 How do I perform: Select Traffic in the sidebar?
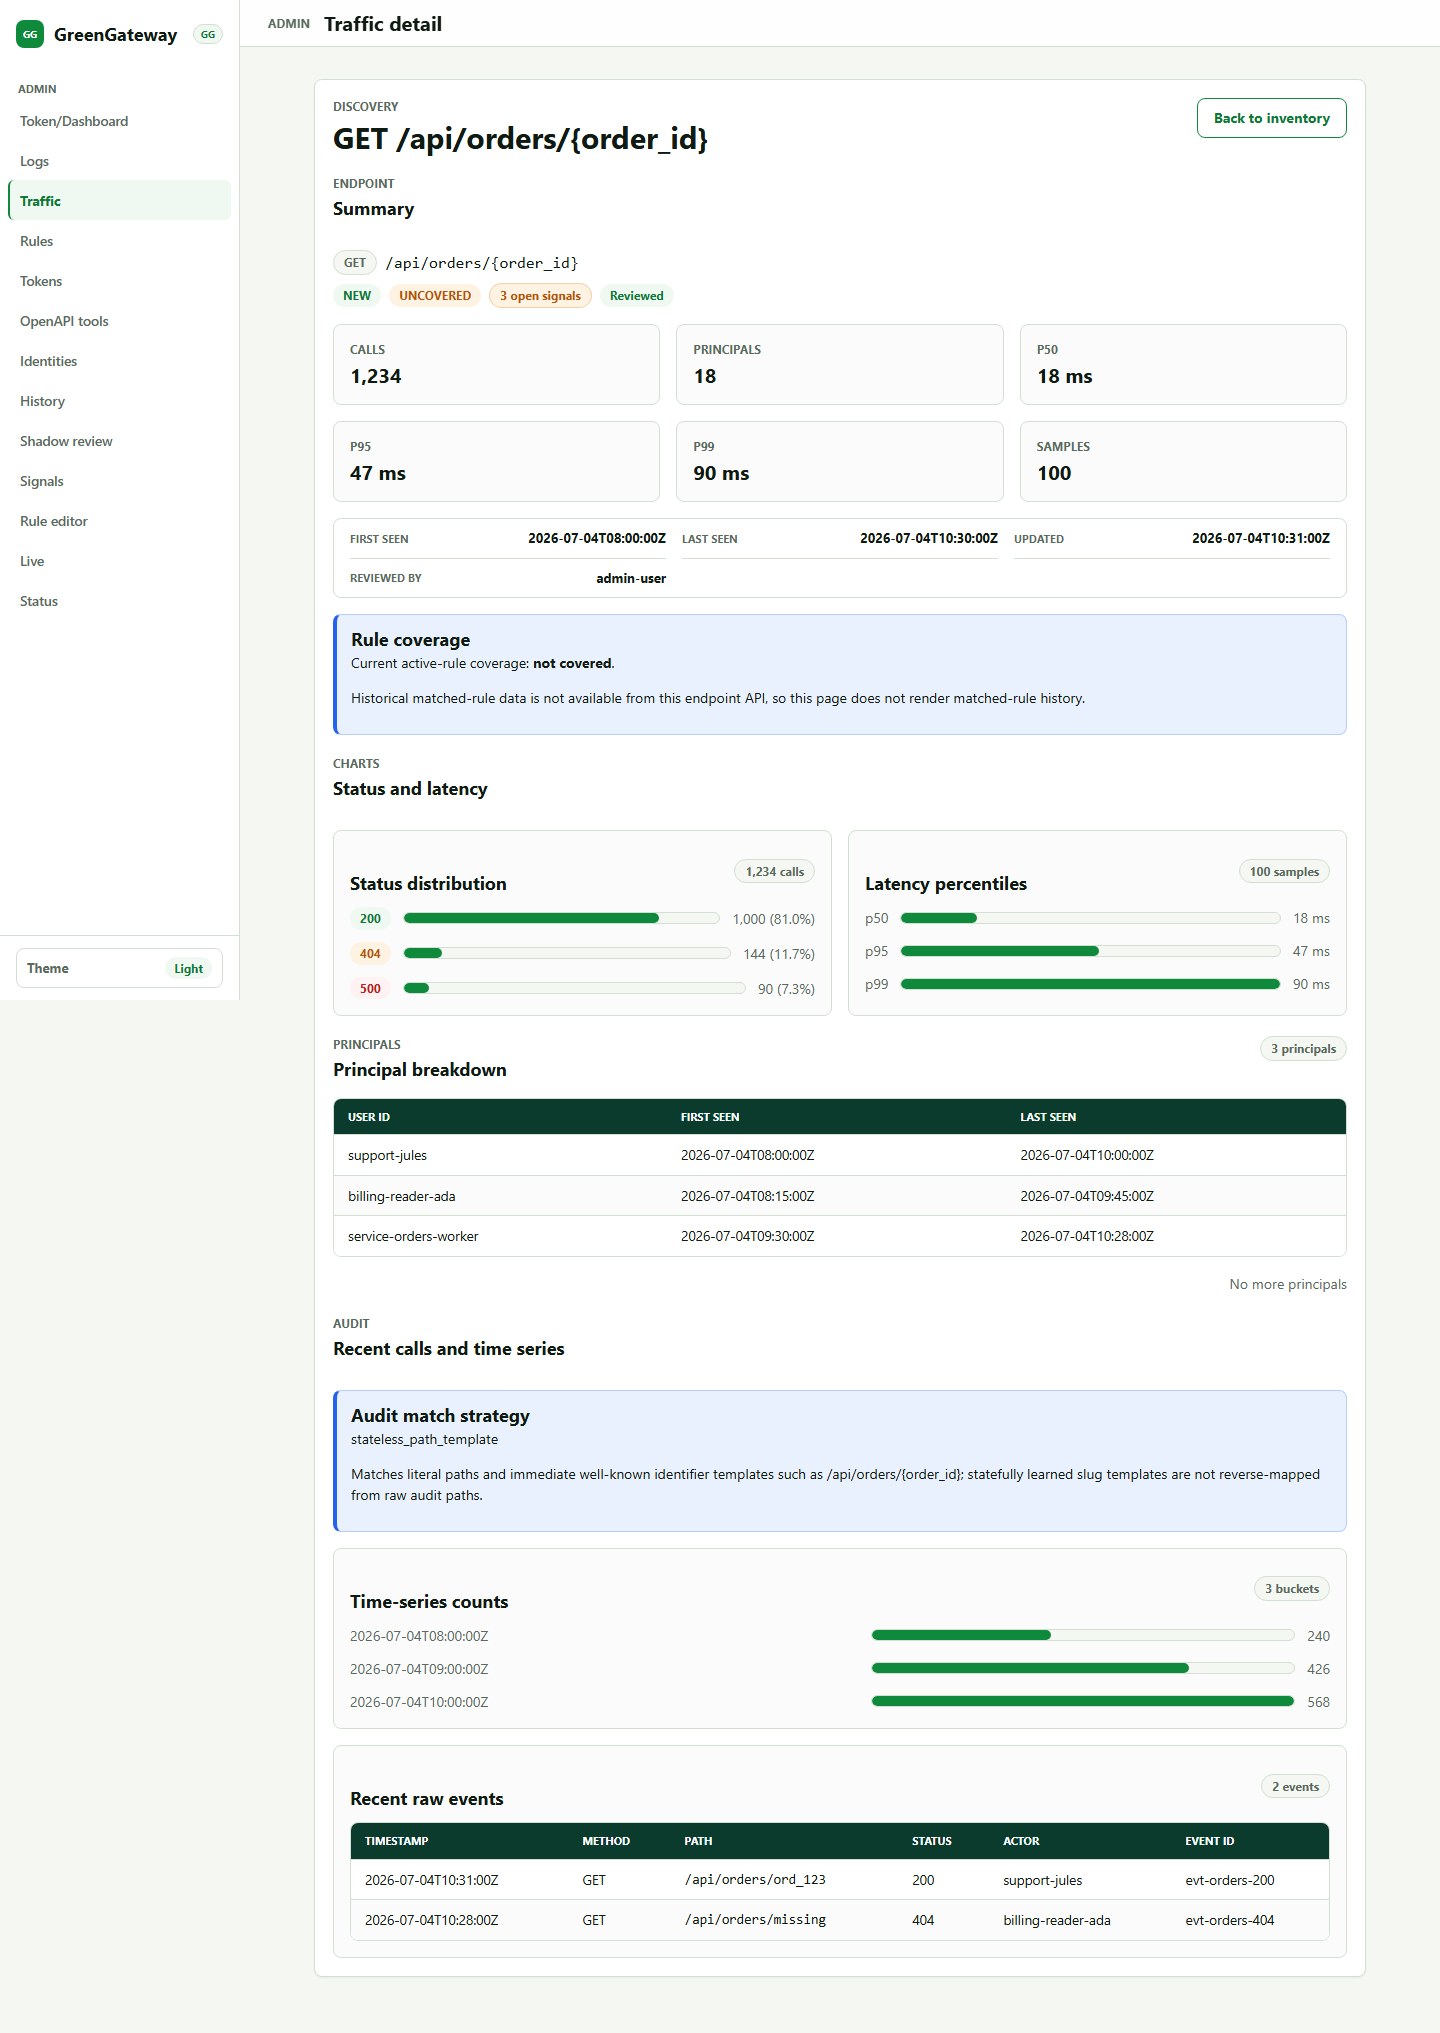tap(119, 200)
